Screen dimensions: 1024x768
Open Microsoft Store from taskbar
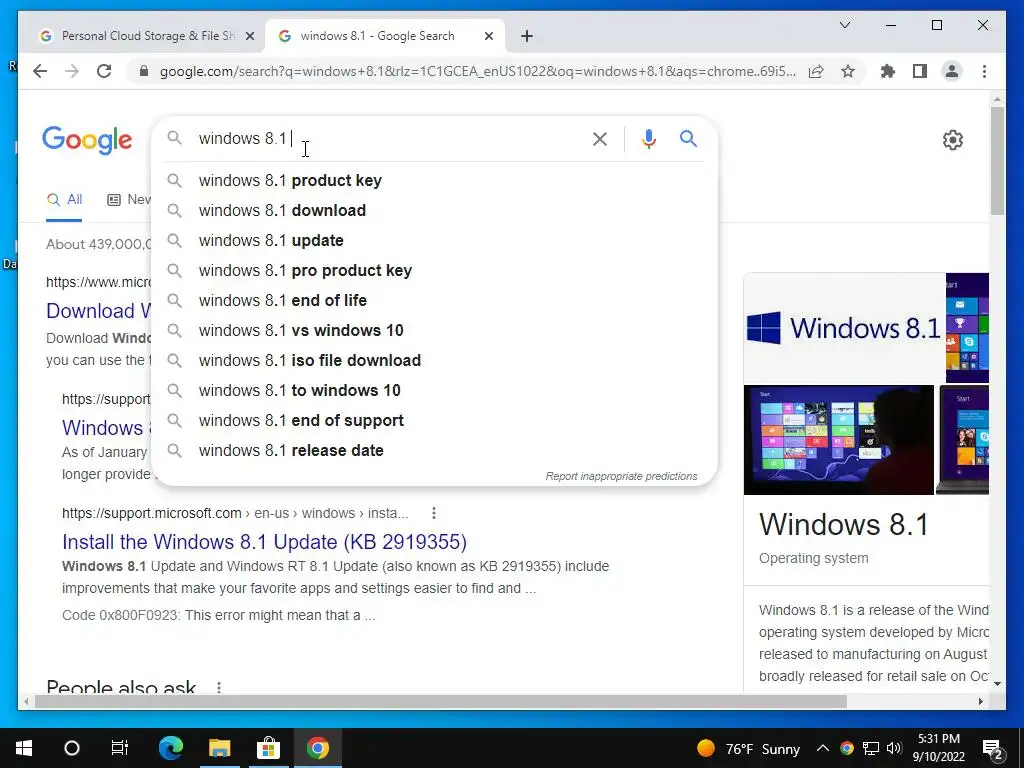coord(268,748)
